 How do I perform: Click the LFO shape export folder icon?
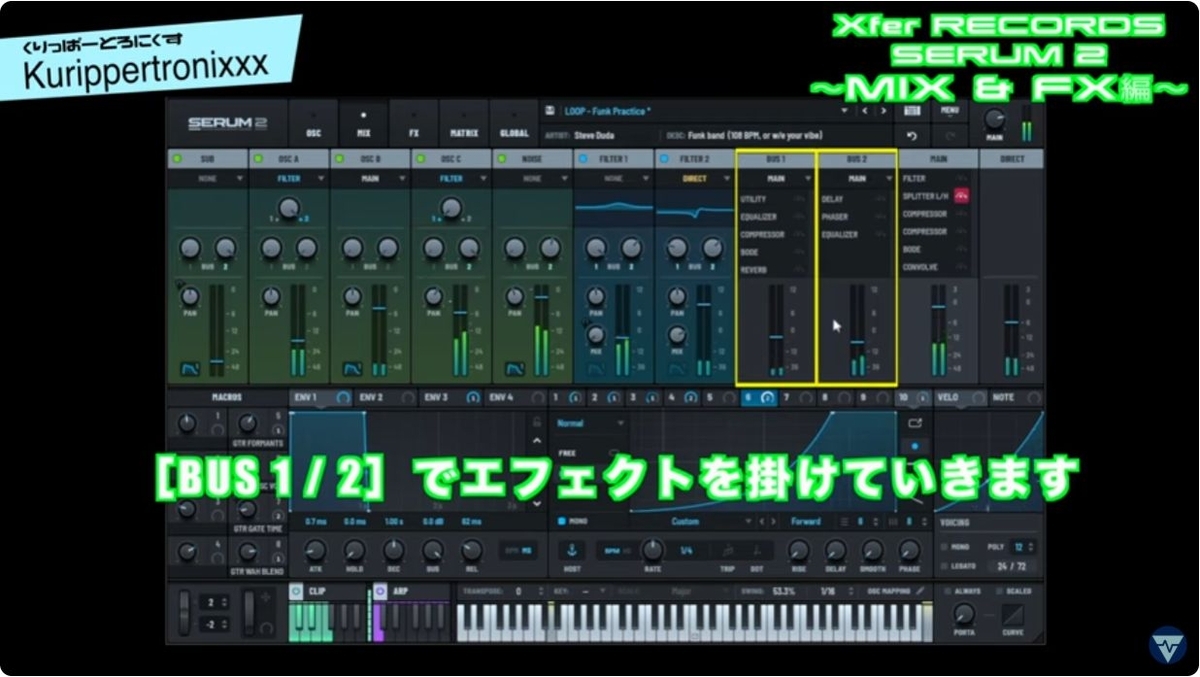(x=914, y=423)
